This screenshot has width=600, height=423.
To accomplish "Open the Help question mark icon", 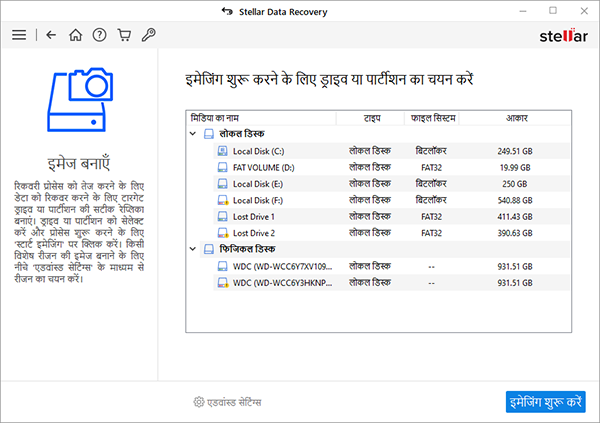I will pyautogui.click(x=100, y=35).
